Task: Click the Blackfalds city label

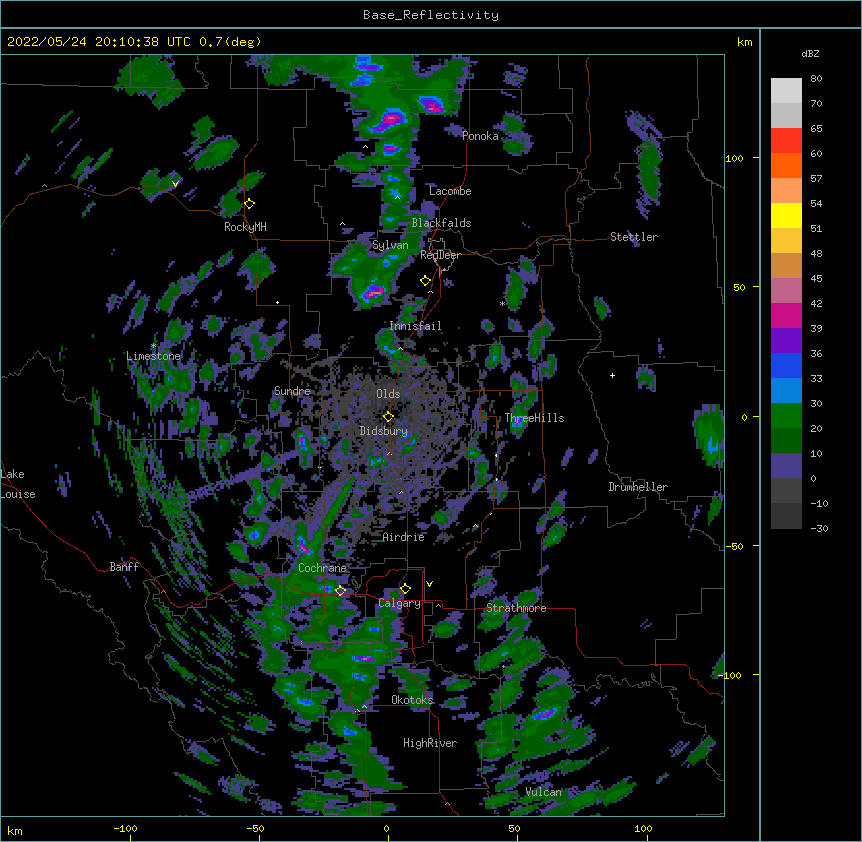Action: (441, 223)
